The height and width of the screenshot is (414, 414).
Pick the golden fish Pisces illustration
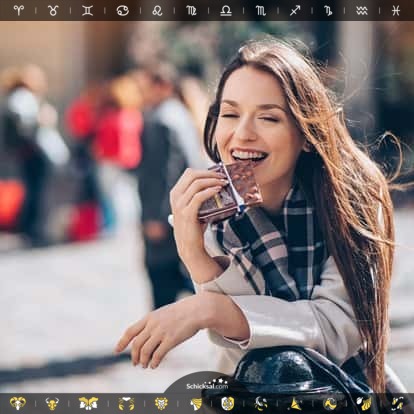click(x=397, y=404)
